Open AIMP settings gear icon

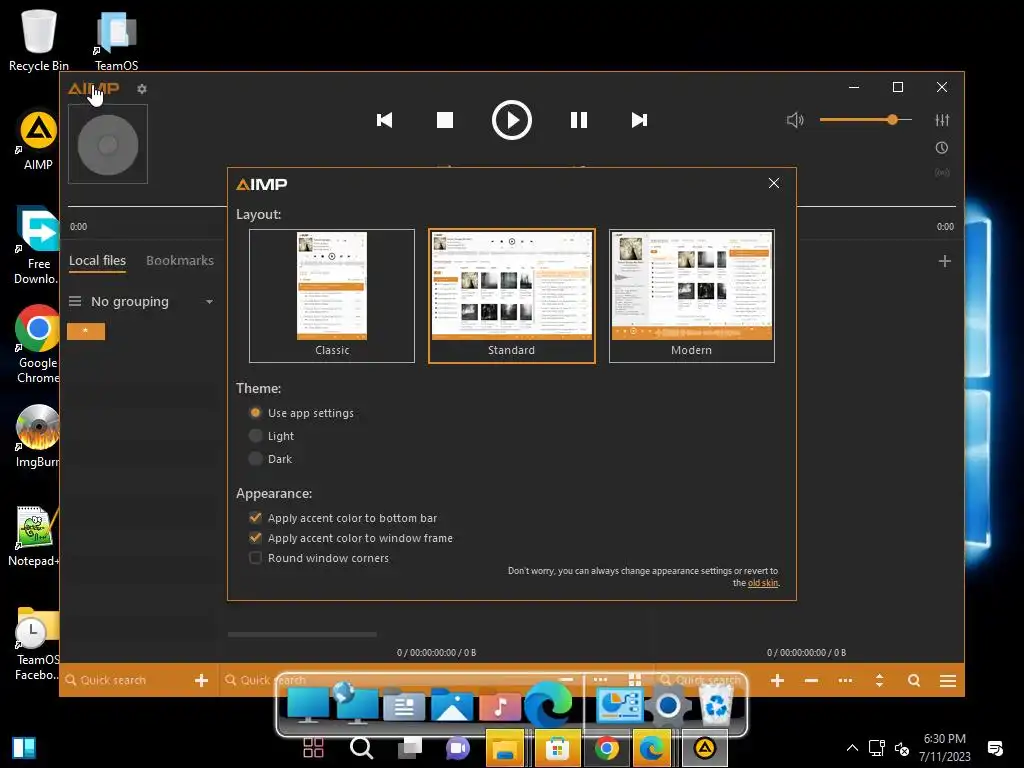point(142,89)
